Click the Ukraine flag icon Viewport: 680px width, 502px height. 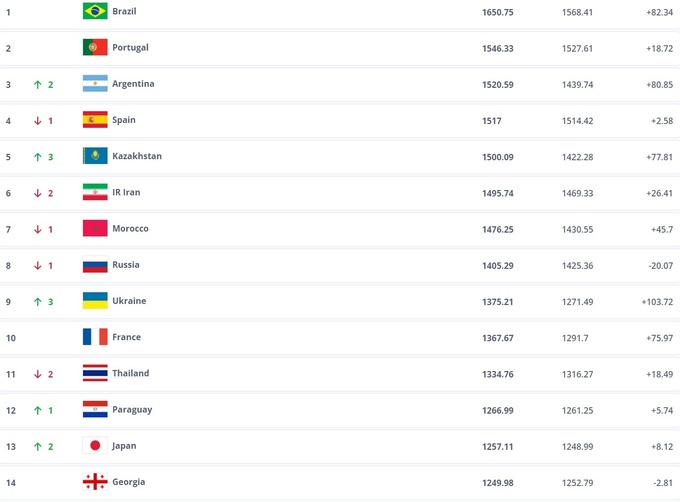(95, 300)
